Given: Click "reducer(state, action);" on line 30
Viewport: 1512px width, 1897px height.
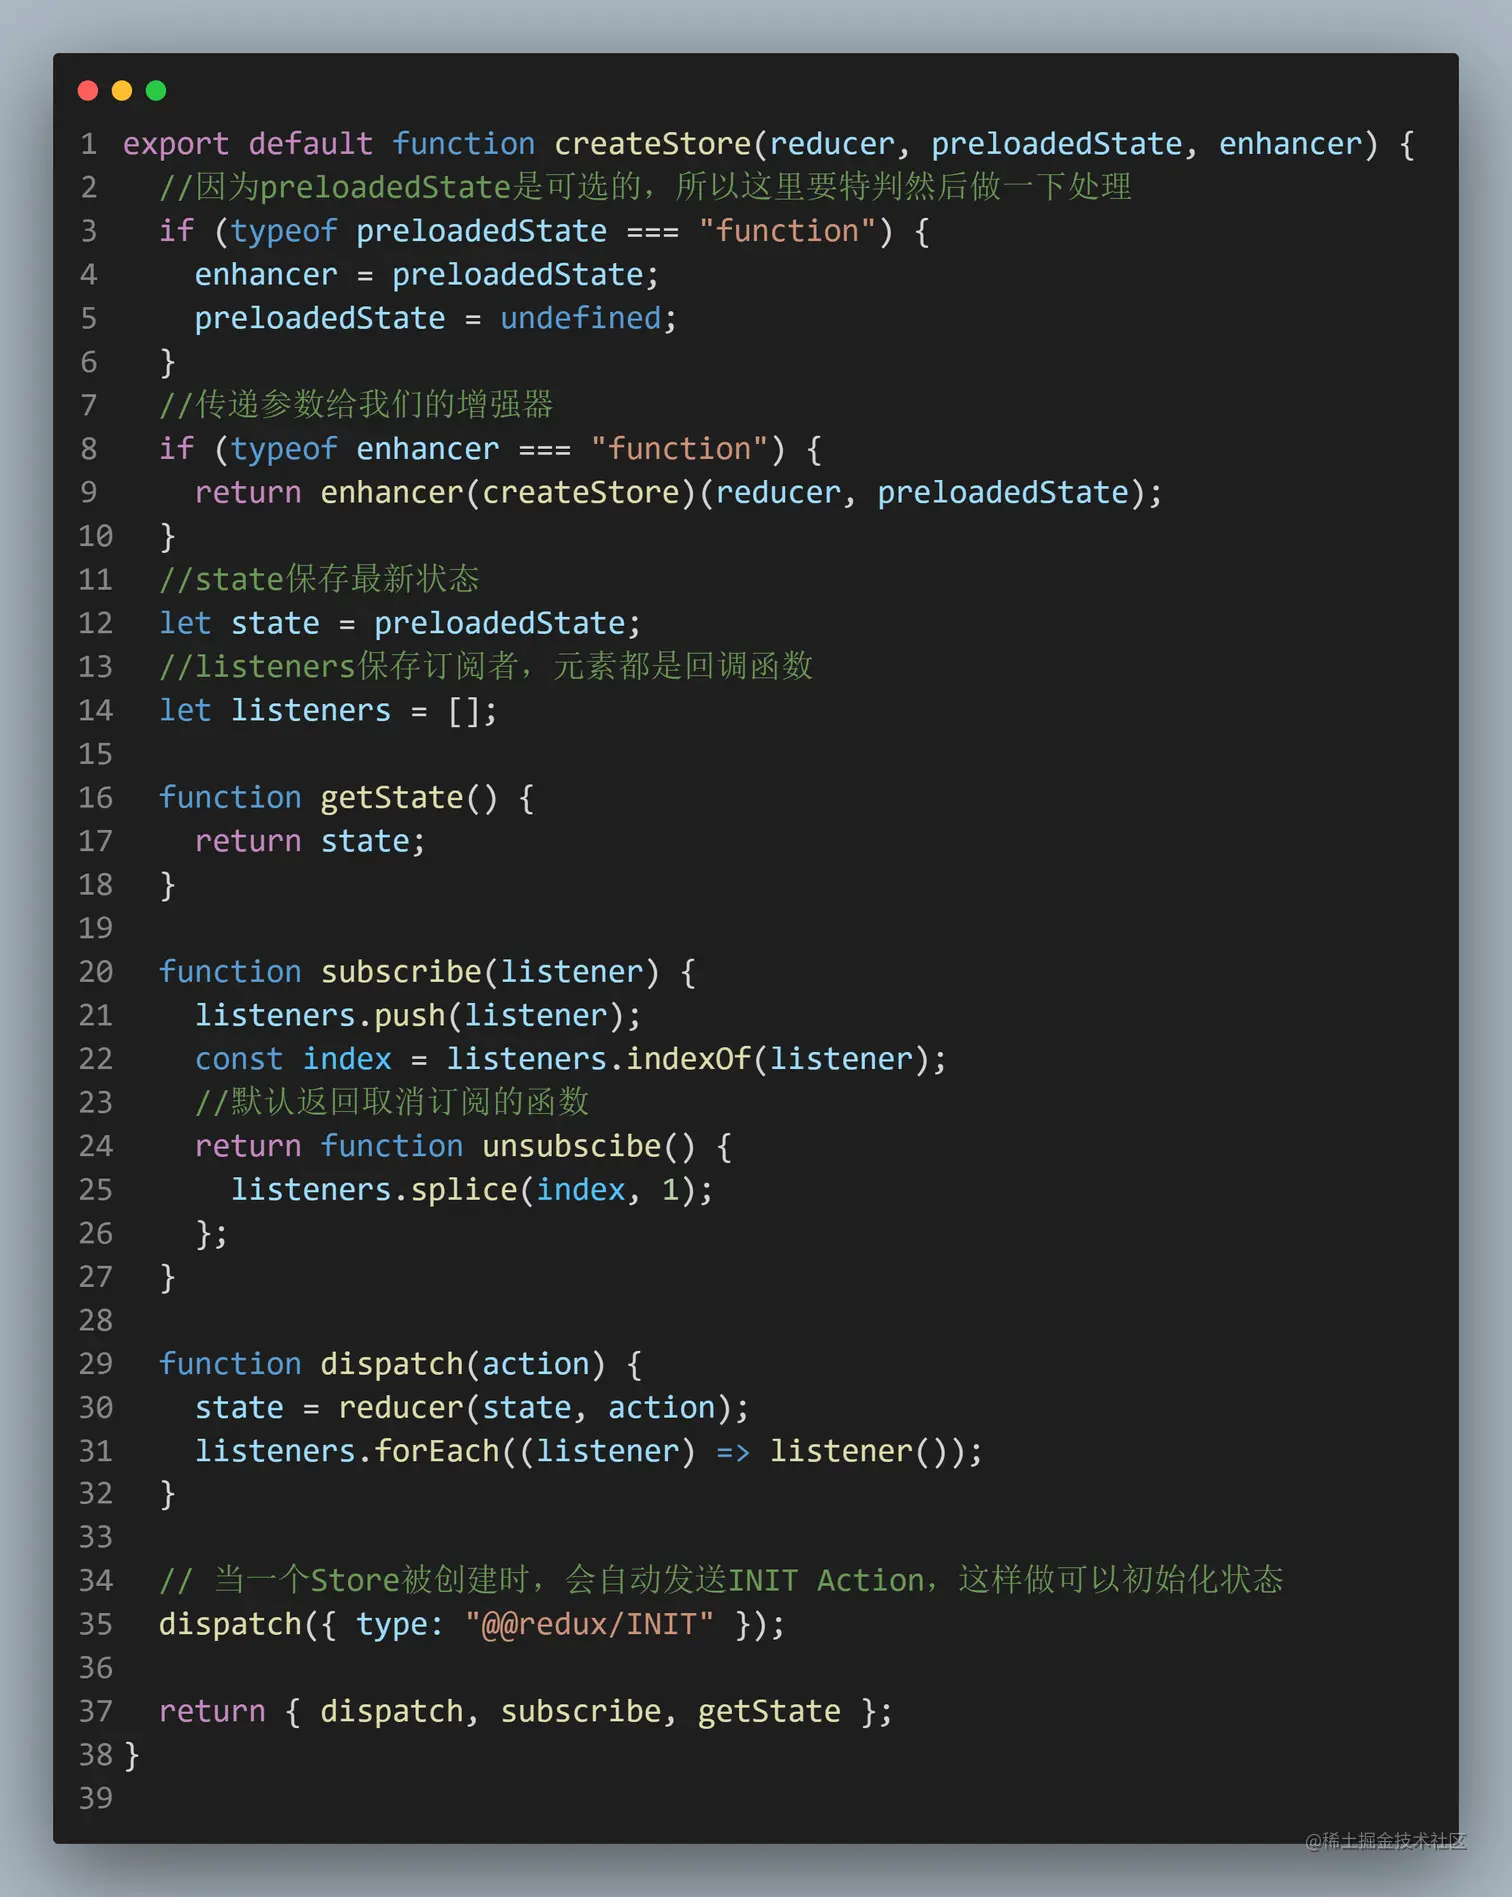Looking at the screenshot, I should (x=544, y=1408).
